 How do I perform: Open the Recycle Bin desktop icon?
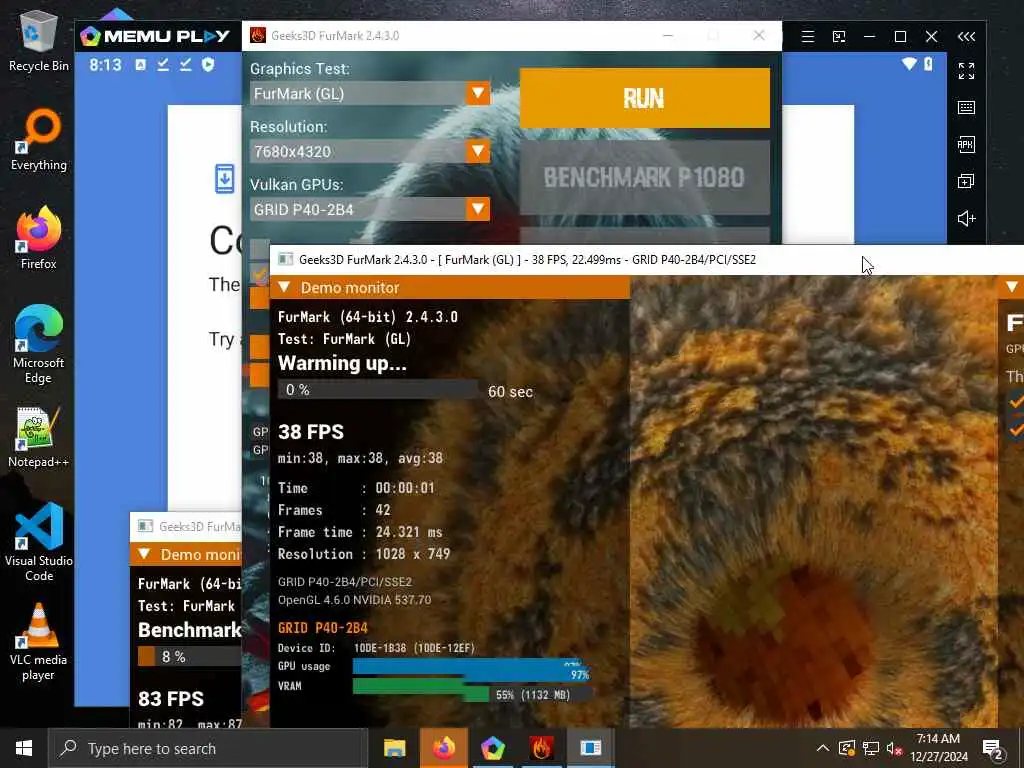tap(39, 40)
